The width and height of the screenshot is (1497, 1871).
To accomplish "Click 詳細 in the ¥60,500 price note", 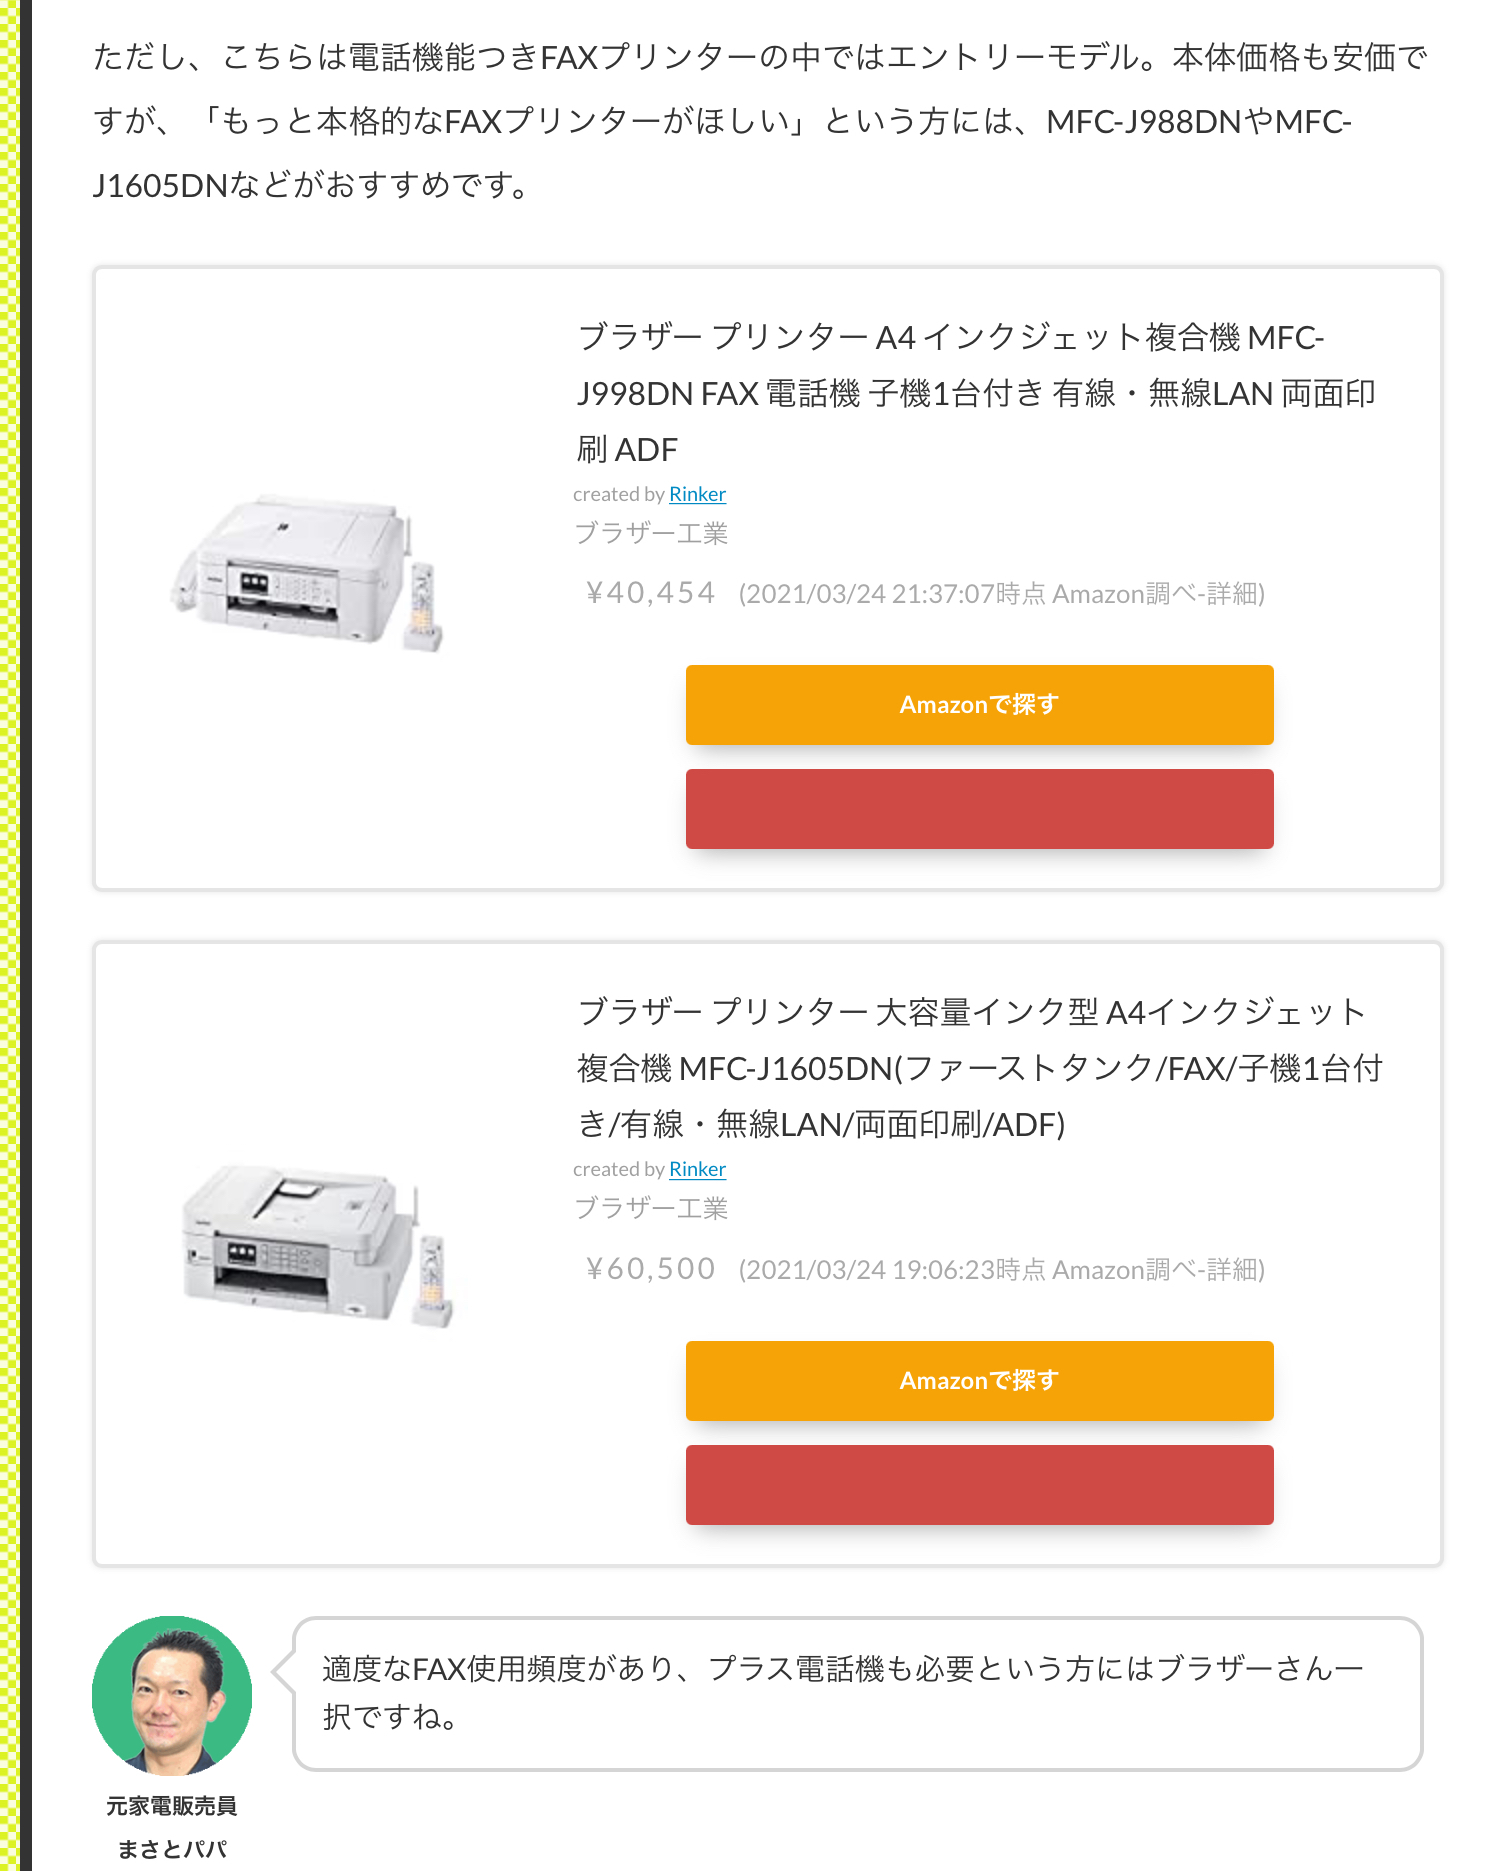I will pyautogui.click(x=1232, y=1270).
